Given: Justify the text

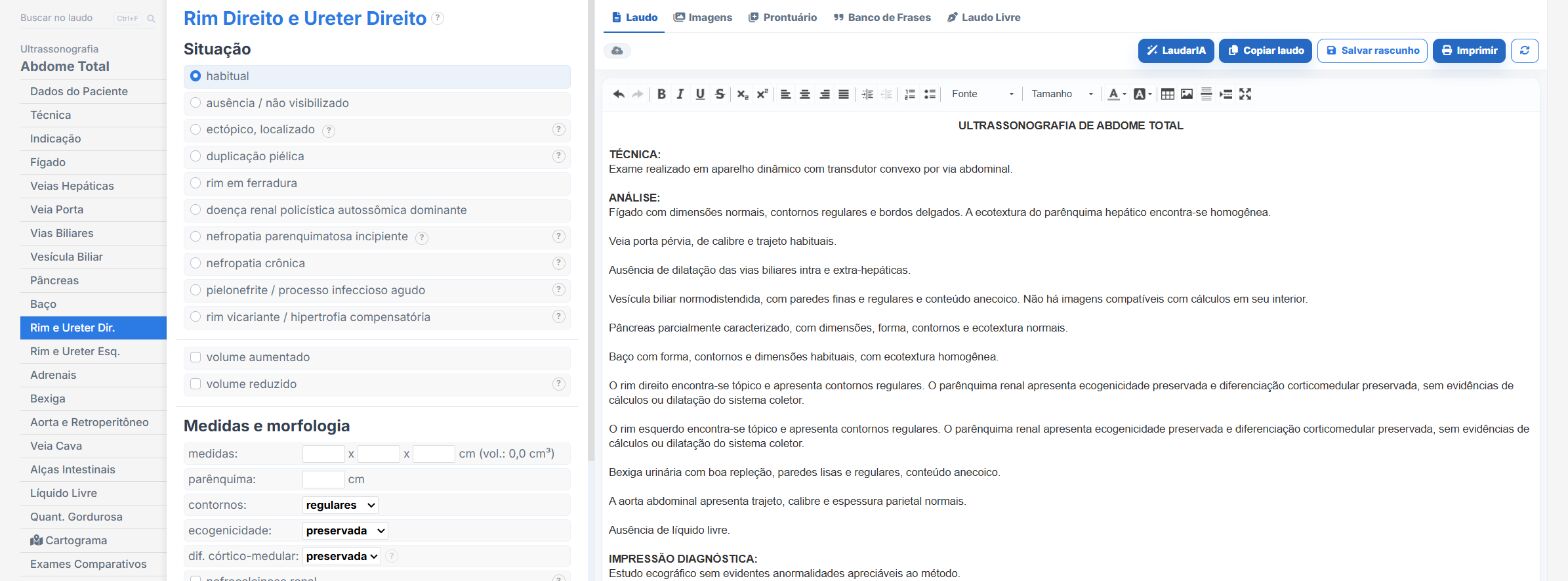Looking at the screenshot, I should pyautogui.click(x=844, y=94).
